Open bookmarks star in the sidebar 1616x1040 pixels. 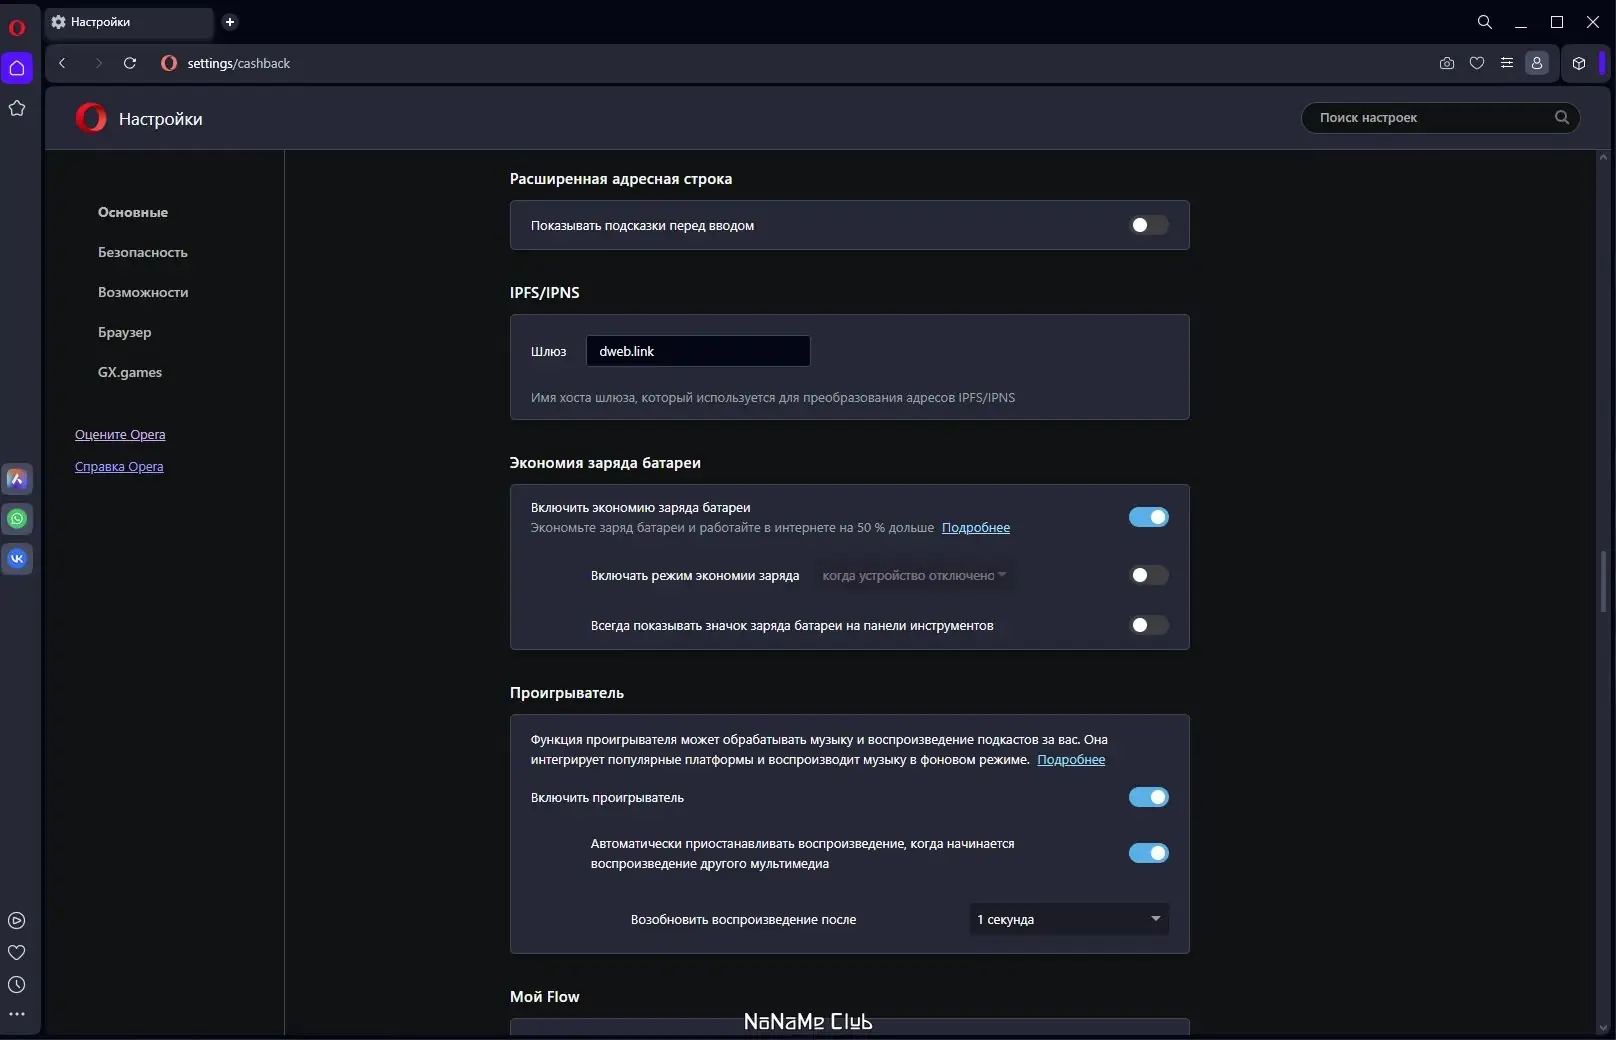click(17, 108)
